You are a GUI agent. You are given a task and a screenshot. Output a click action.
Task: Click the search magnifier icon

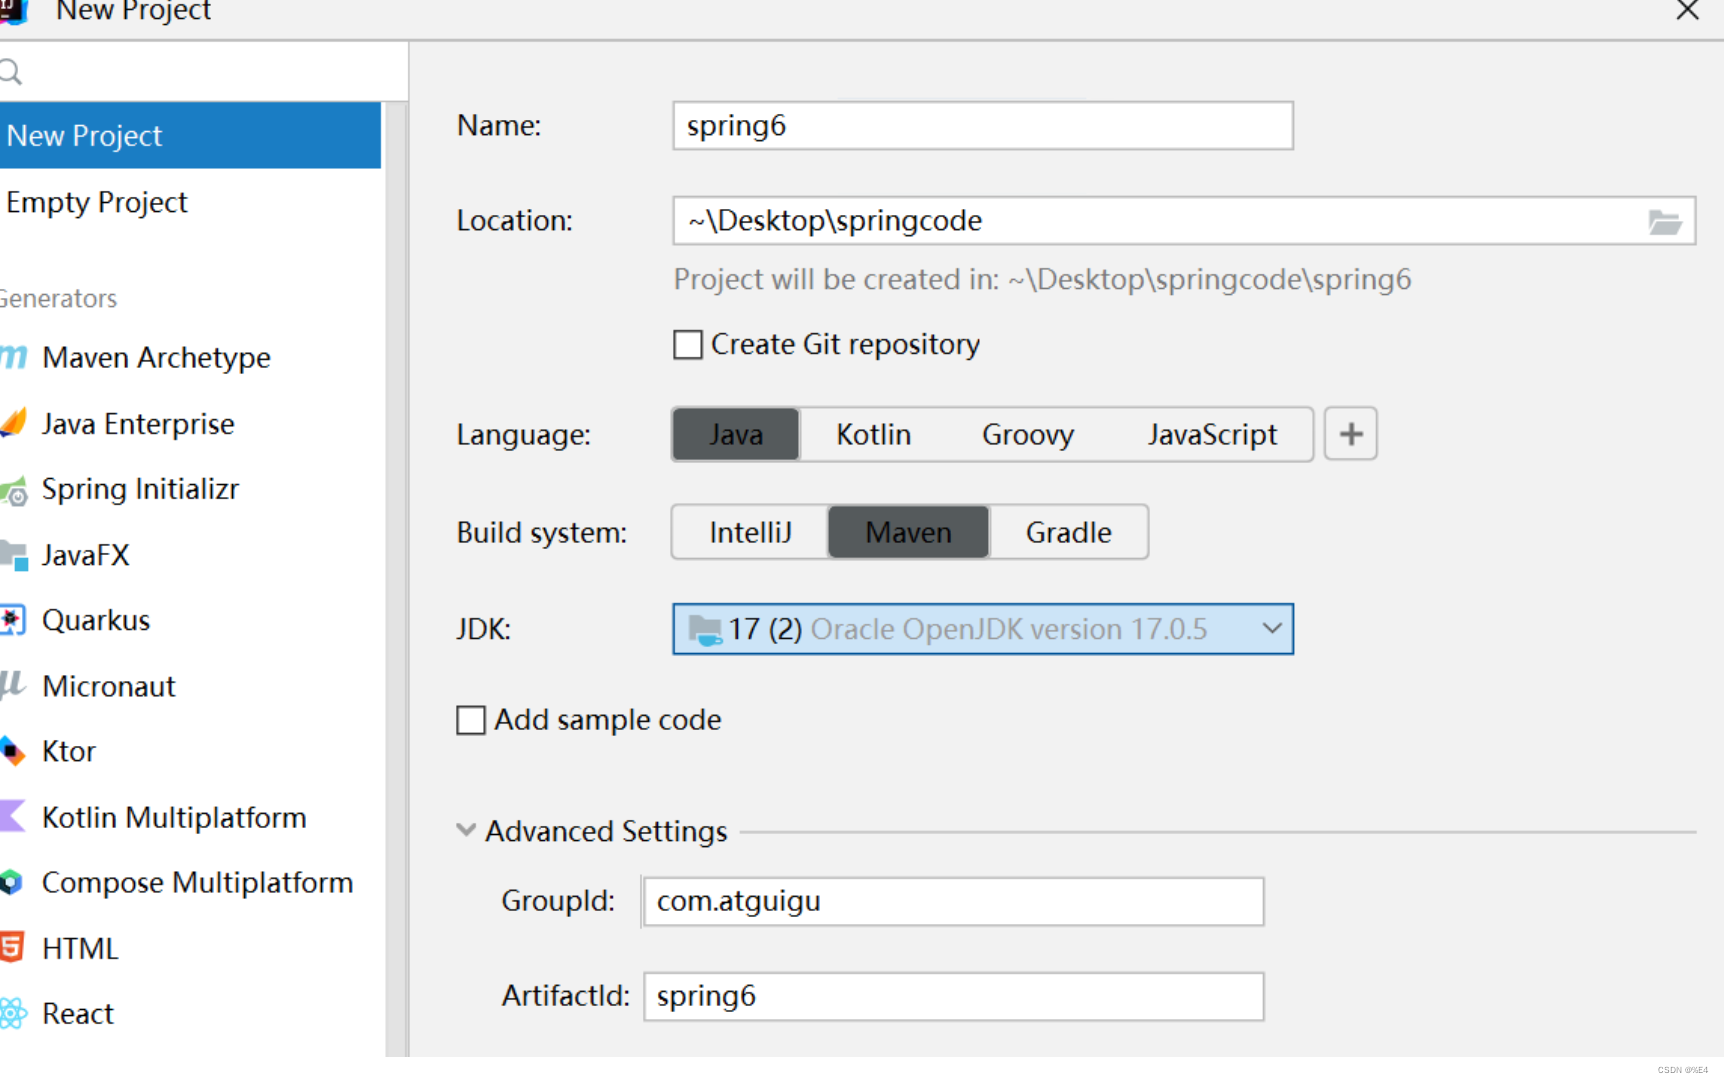click(x=10, y=72)
